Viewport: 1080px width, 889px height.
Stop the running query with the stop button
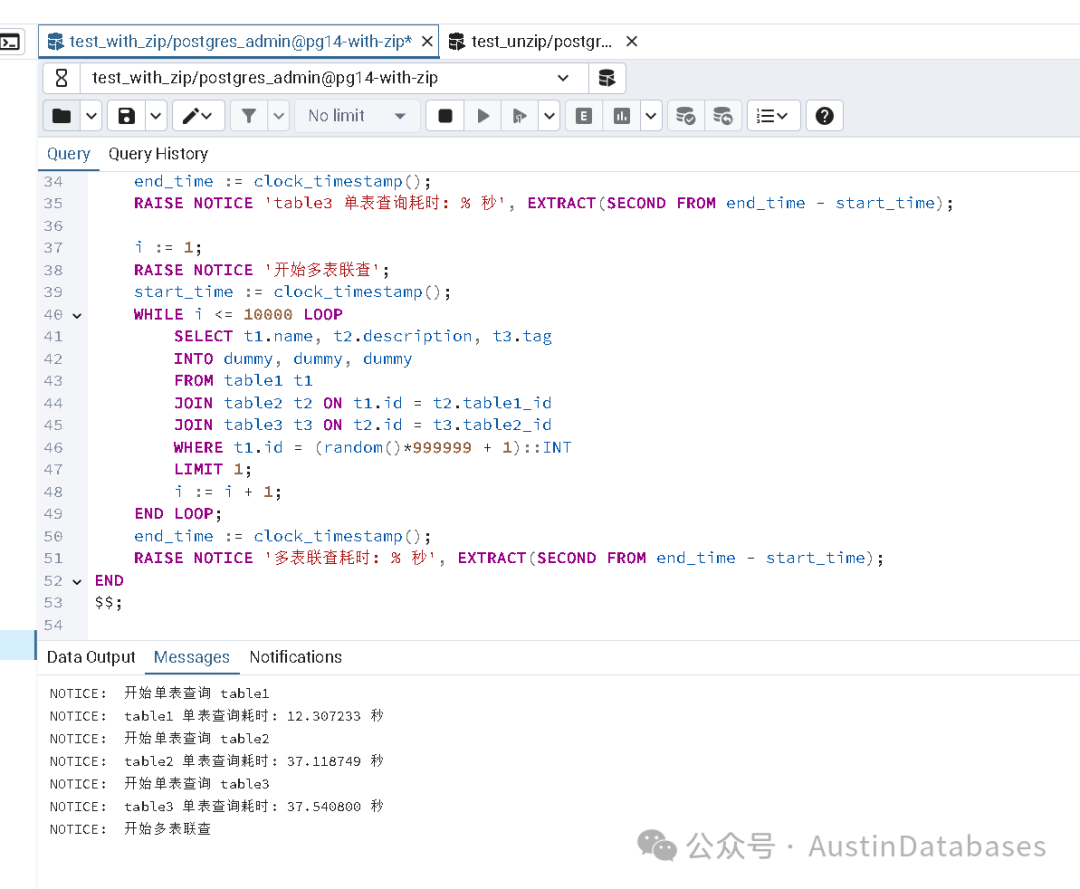[x=445, y=116]
